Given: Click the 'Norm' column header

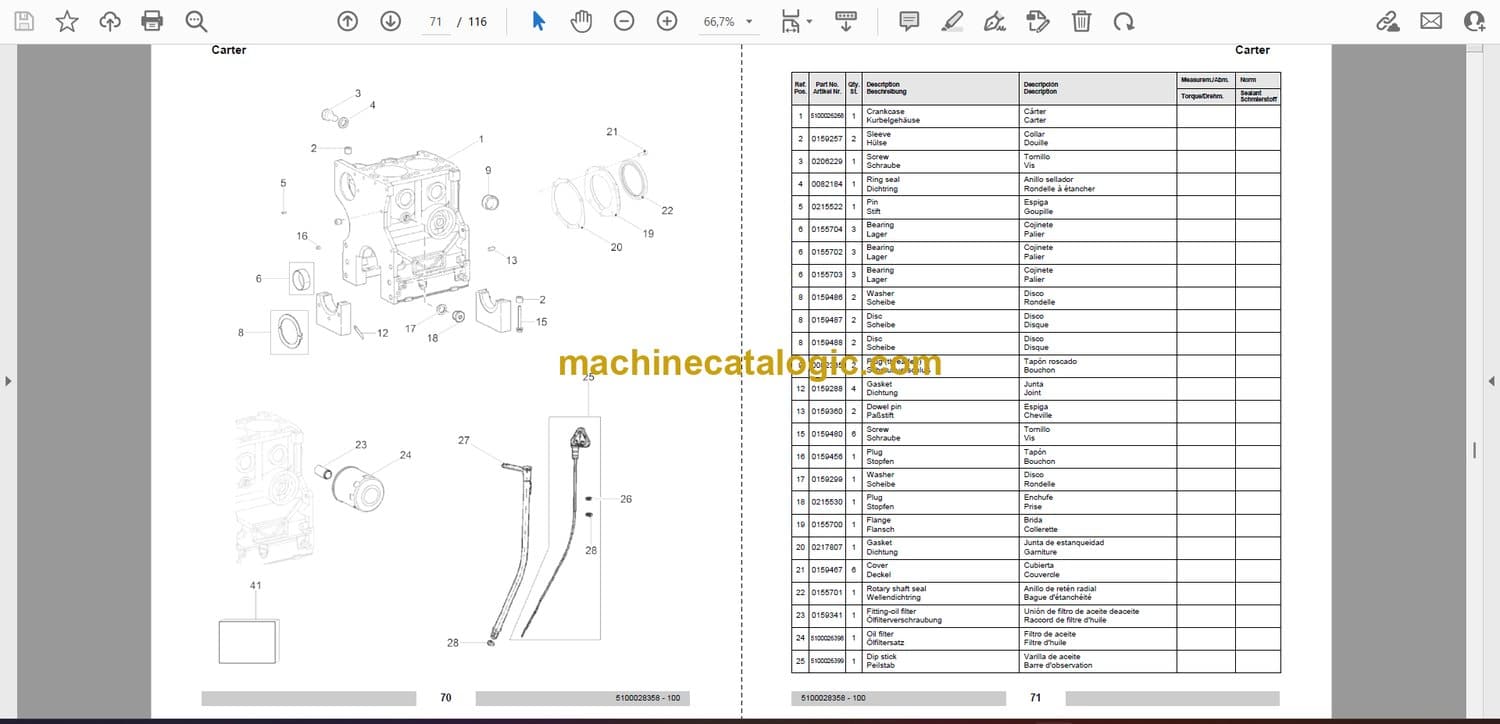Looking at the screenshot, I should tap(1258, 80).
